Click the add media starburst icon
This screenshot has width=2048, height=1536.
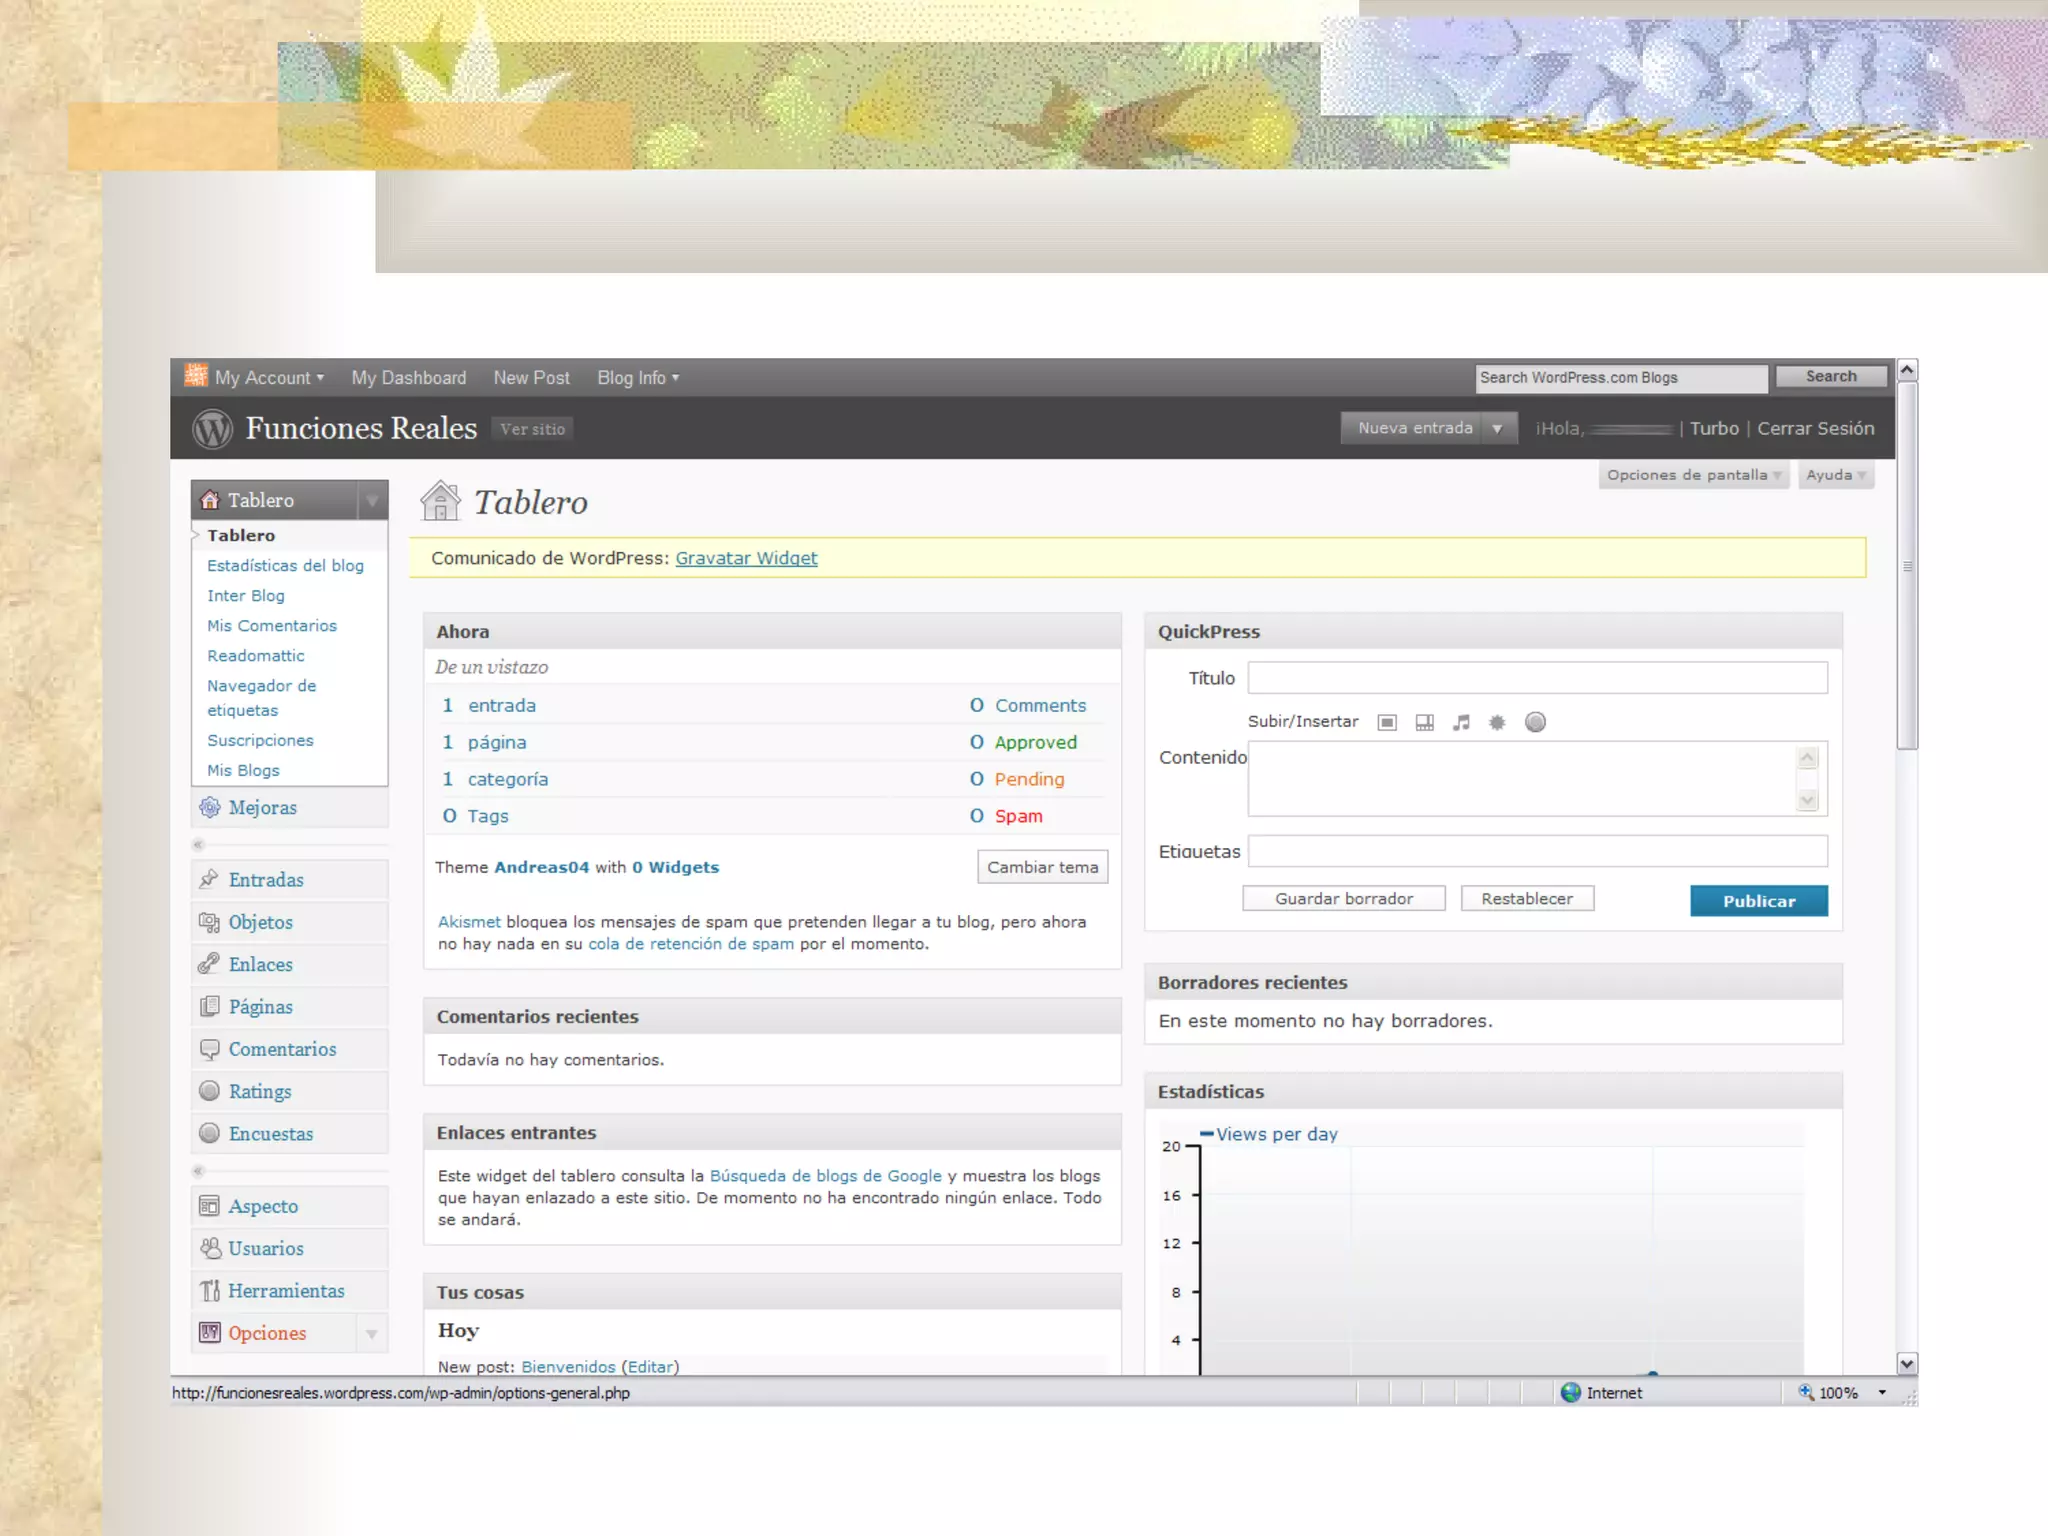(x=1497, y=722)
